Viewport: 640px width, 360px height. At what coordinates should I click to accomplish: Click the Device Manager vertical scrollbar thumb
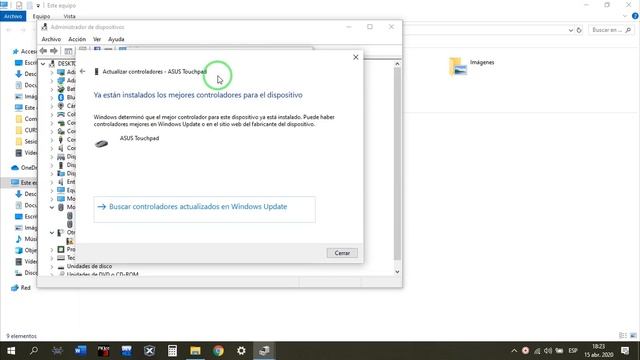click(x=397, y=163)
